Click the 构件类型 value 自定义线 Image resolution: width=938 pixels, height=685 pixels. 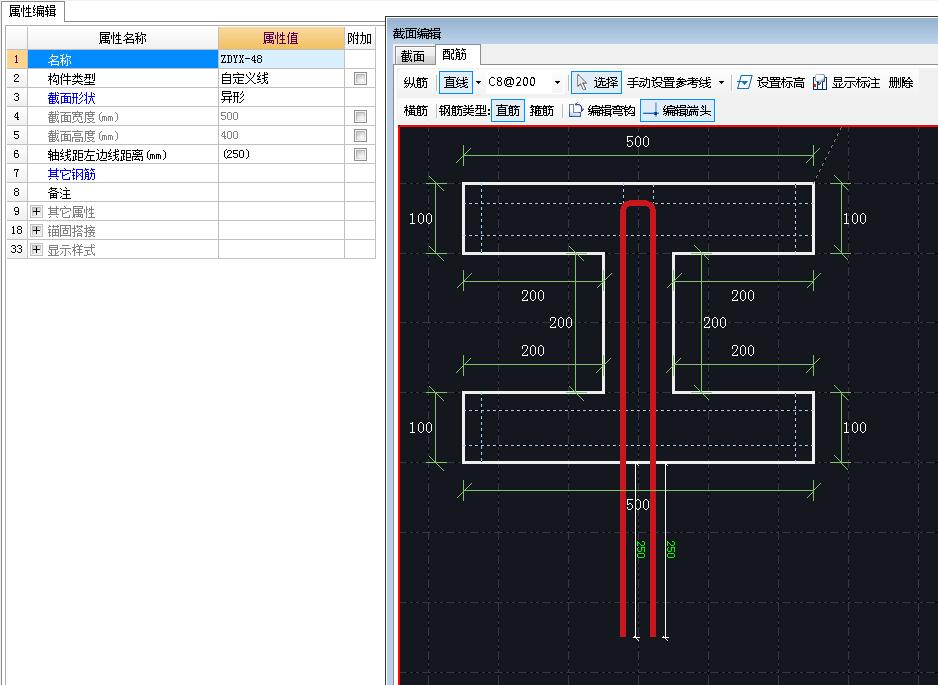[281, 78]
